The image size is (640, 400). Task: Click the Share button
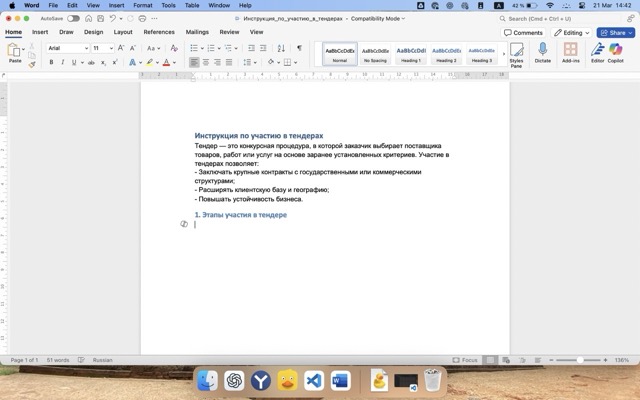tap(616, 32)
